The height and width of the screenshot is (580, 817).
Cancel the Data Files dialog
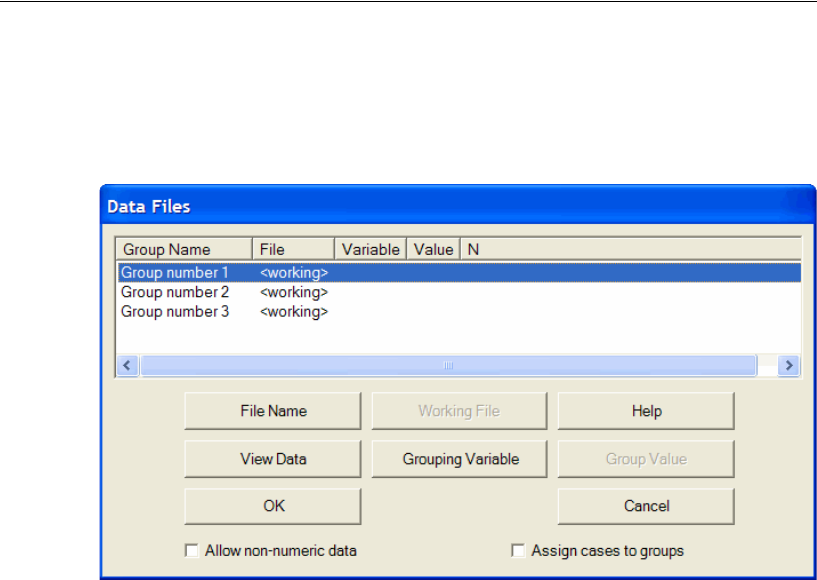tap(646, 506)
